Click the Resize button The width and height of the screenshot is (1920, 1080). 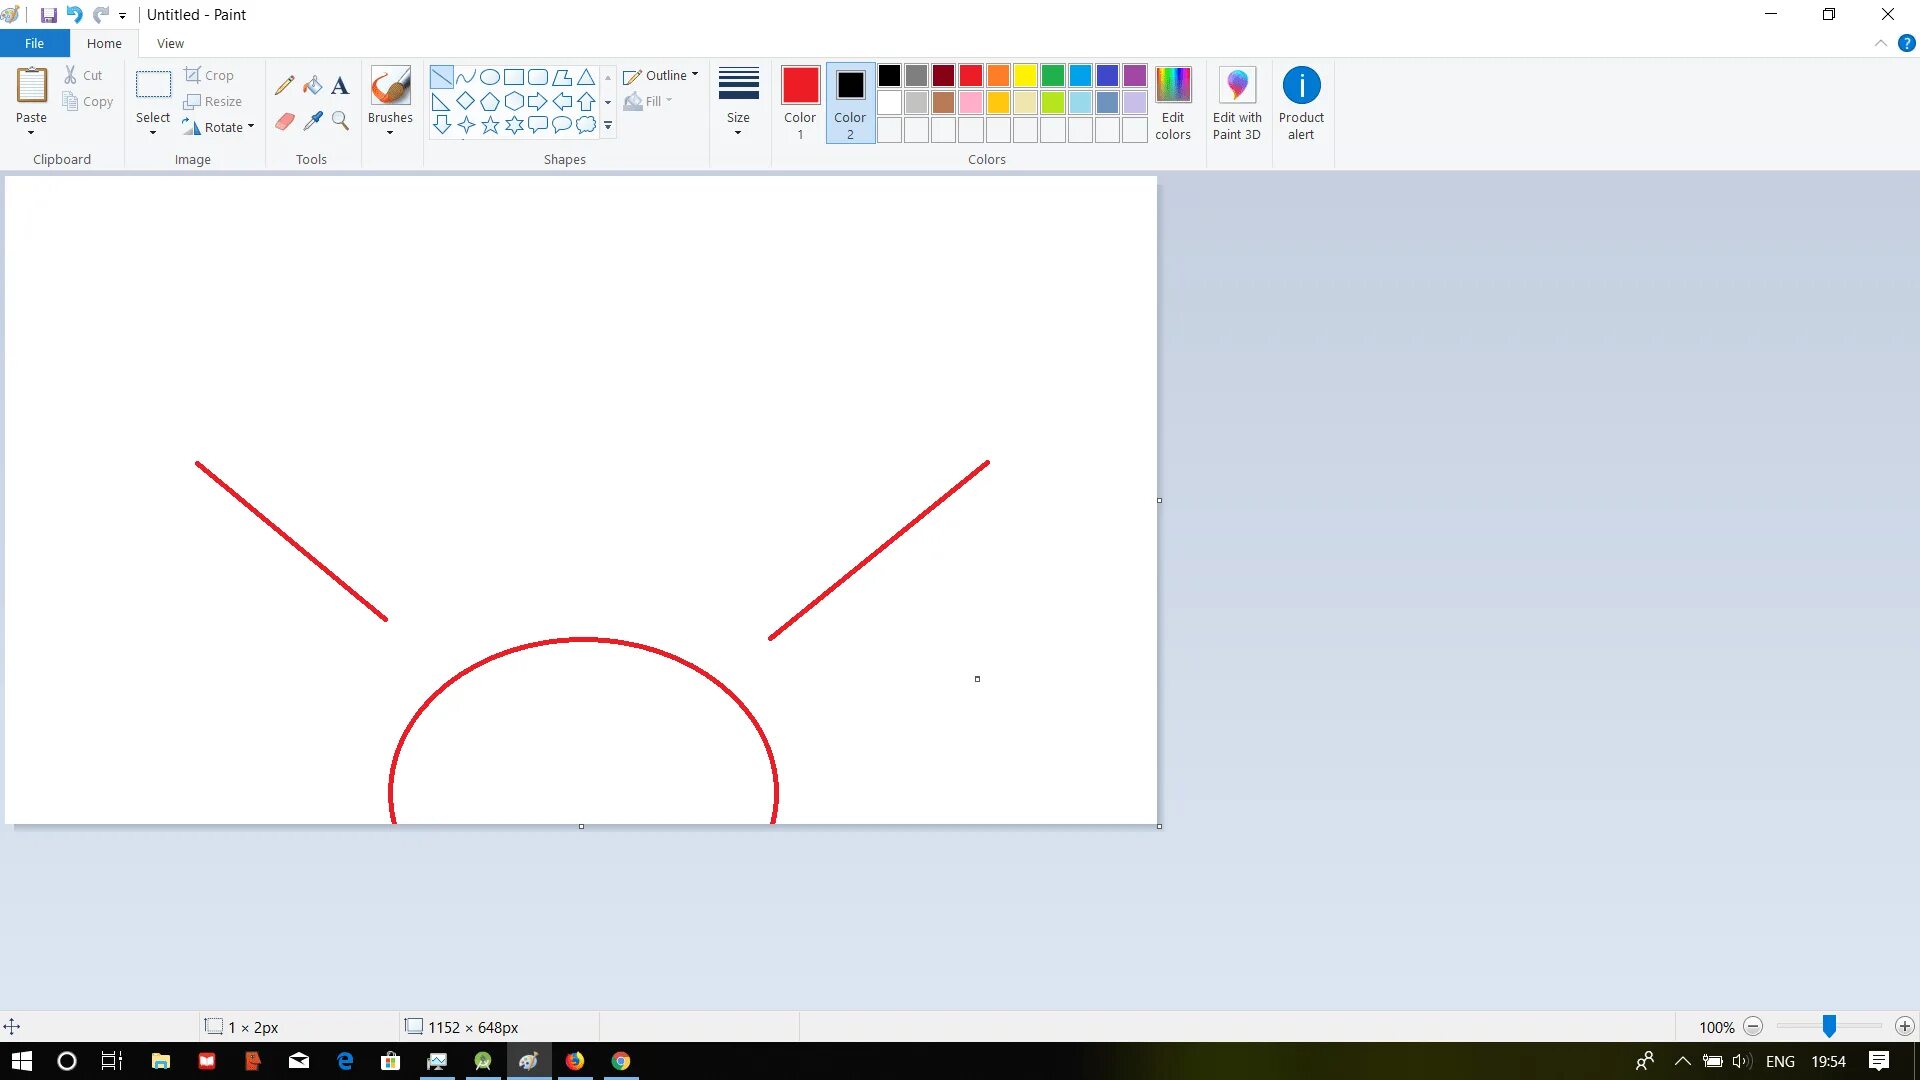(x=213, y=101)
